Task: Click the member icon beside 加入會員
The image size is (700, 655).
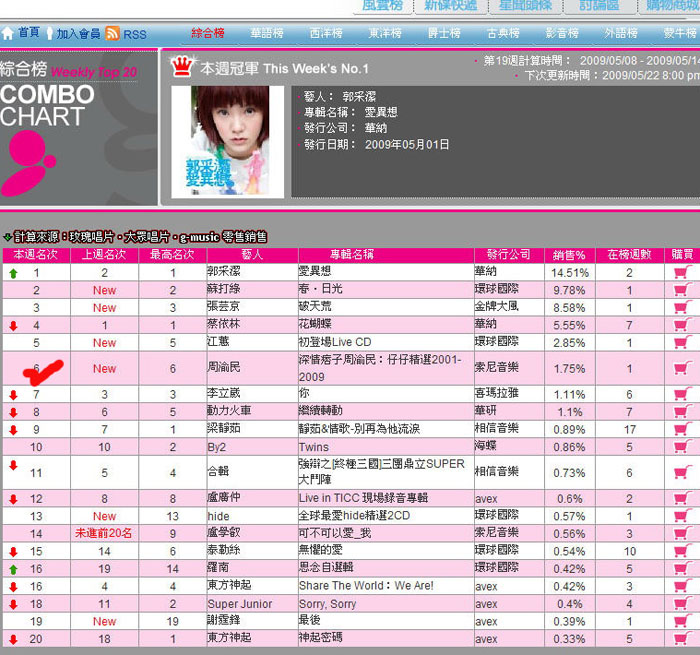Action: tap(50, 33)
